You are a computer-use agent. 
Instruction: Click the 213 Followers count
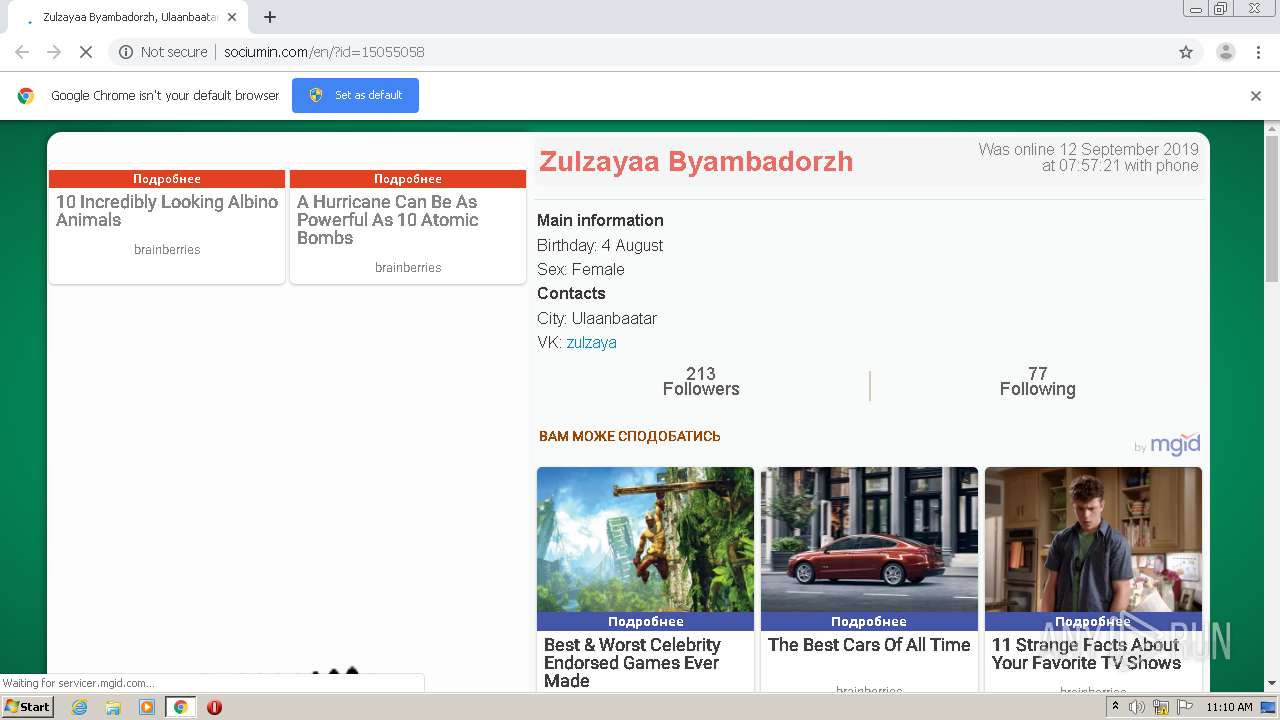[x=701, y=382]
